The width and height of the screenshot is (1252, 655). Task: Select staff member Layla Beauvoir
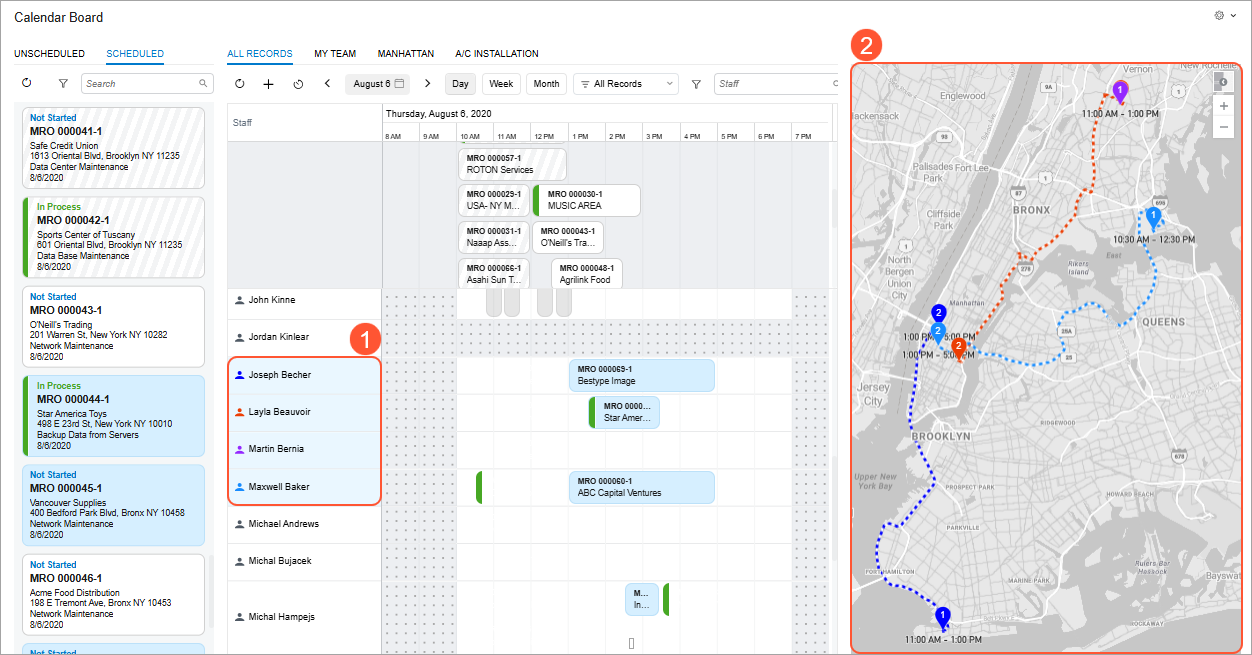(x=279, y=412)
